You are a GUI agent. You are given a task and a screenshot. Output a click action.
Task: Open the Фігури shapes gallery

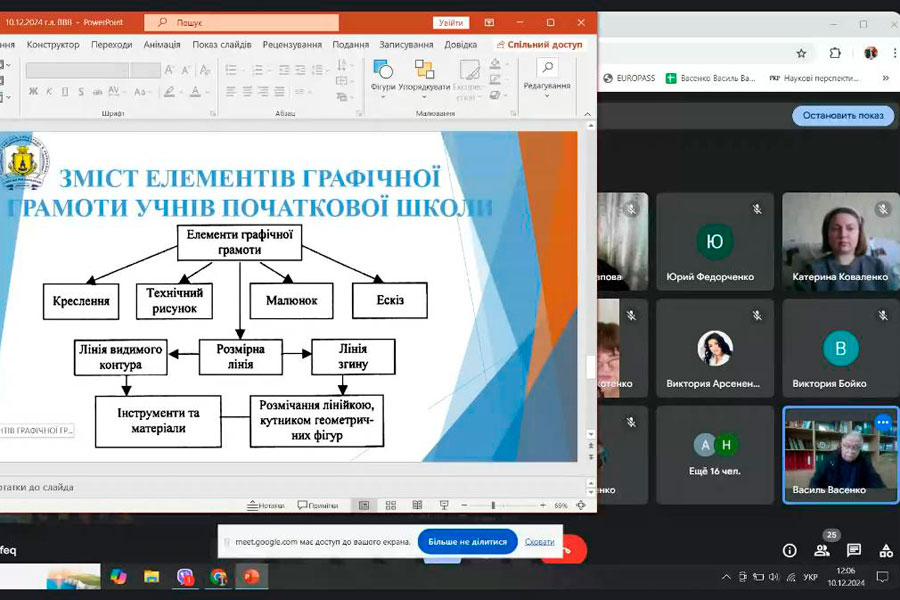[x=382, y=74]
